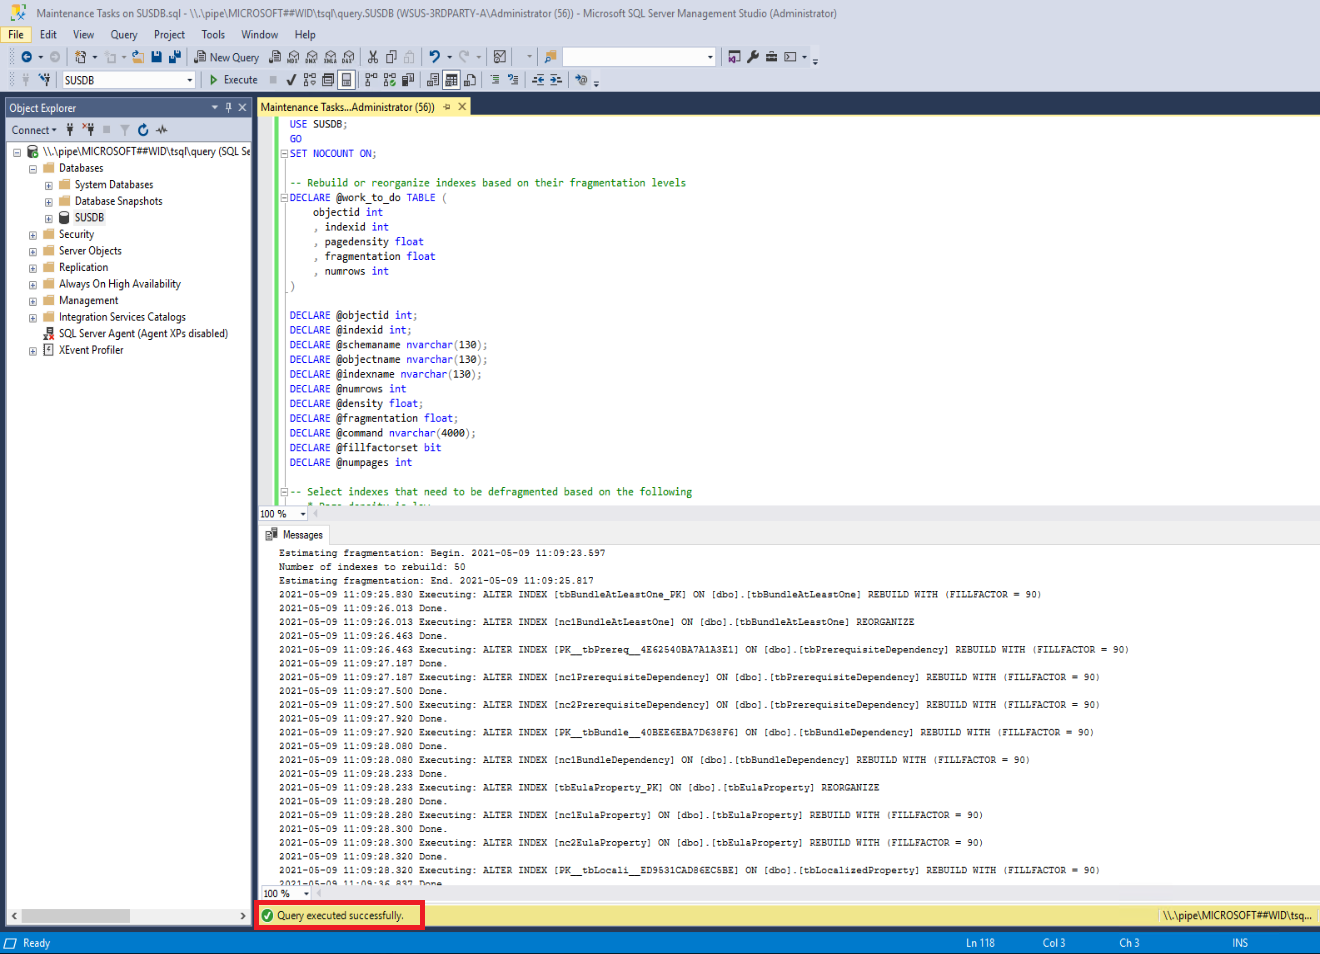The height and width of the screenshot is (954, 1320).
Task: Toggle Results to File mode
Action: point(470,79)
